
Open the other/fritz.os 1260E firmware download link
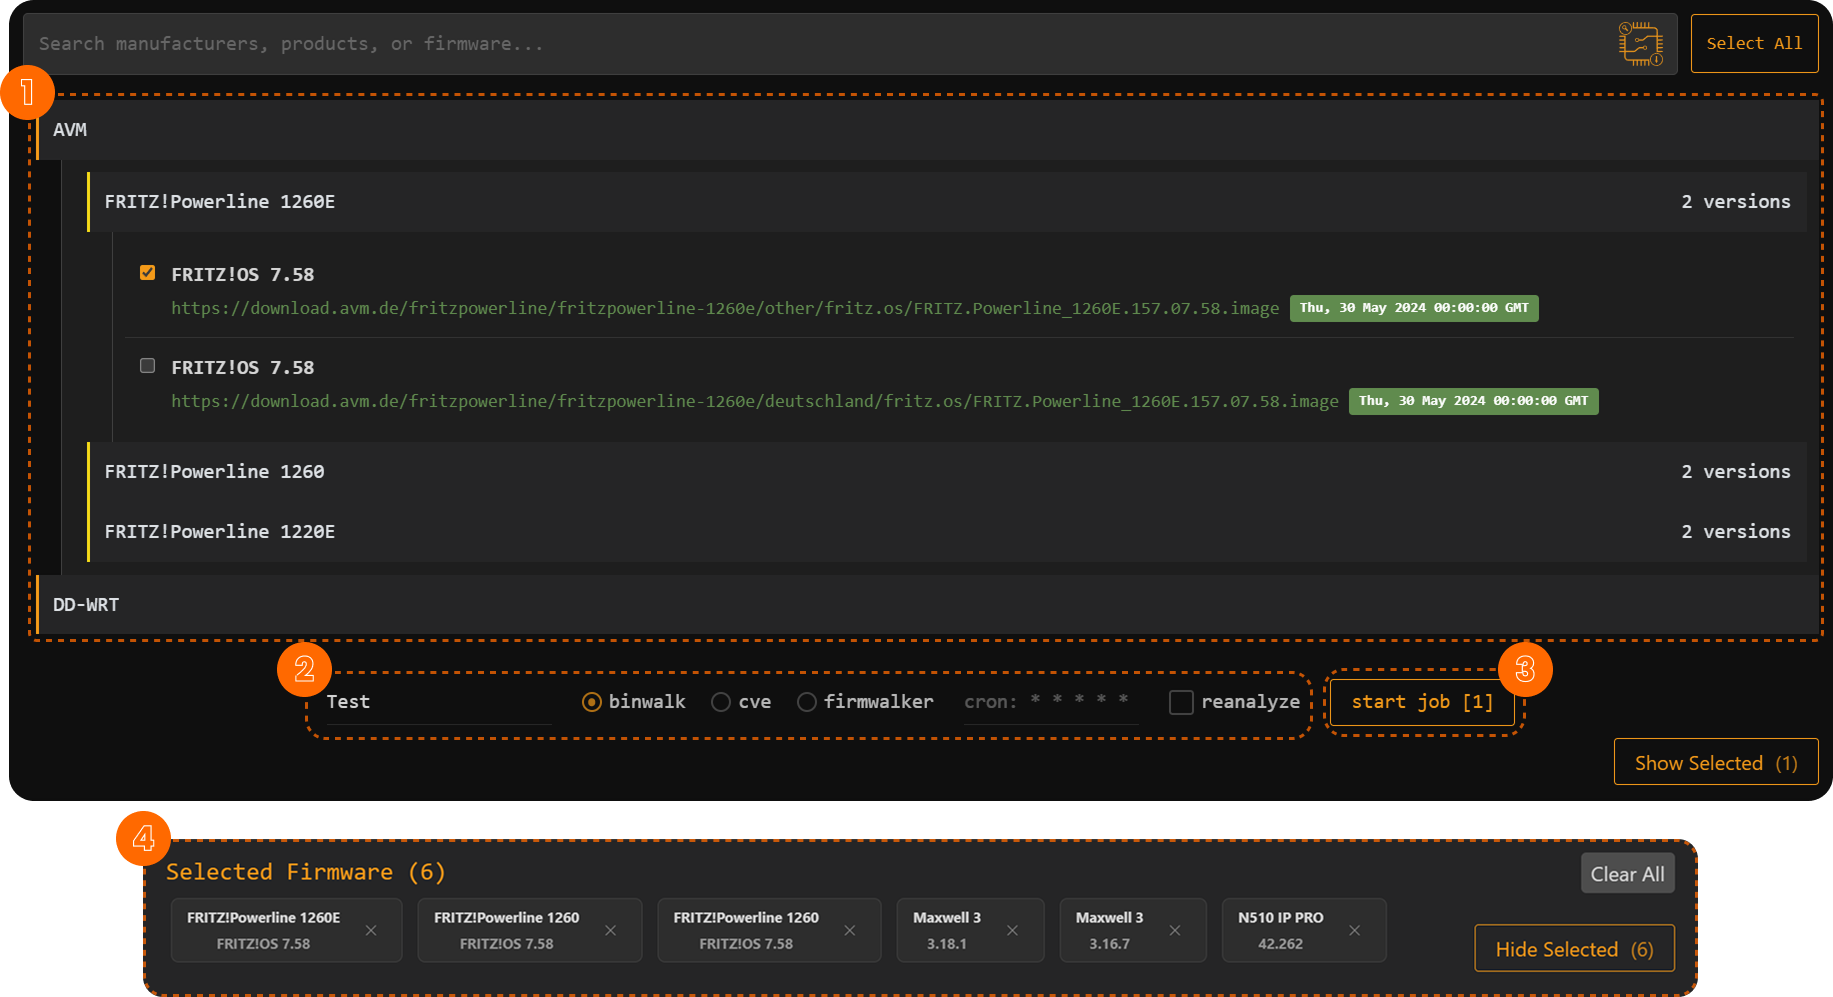(725, 308)
